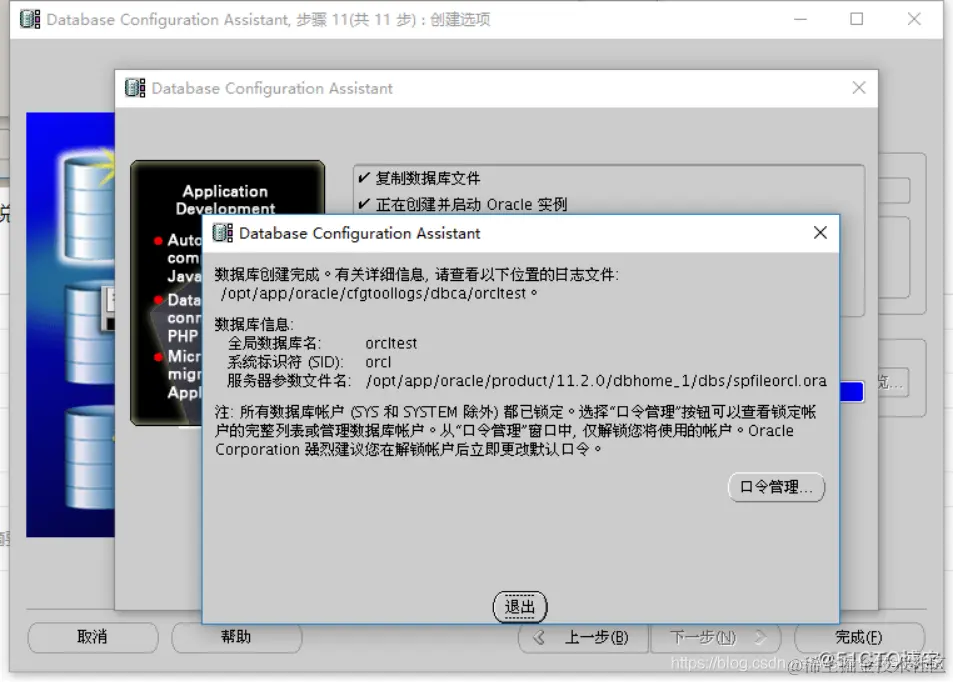
Task: Click the 退出 exit button
Action: click(x=519, y=606)
